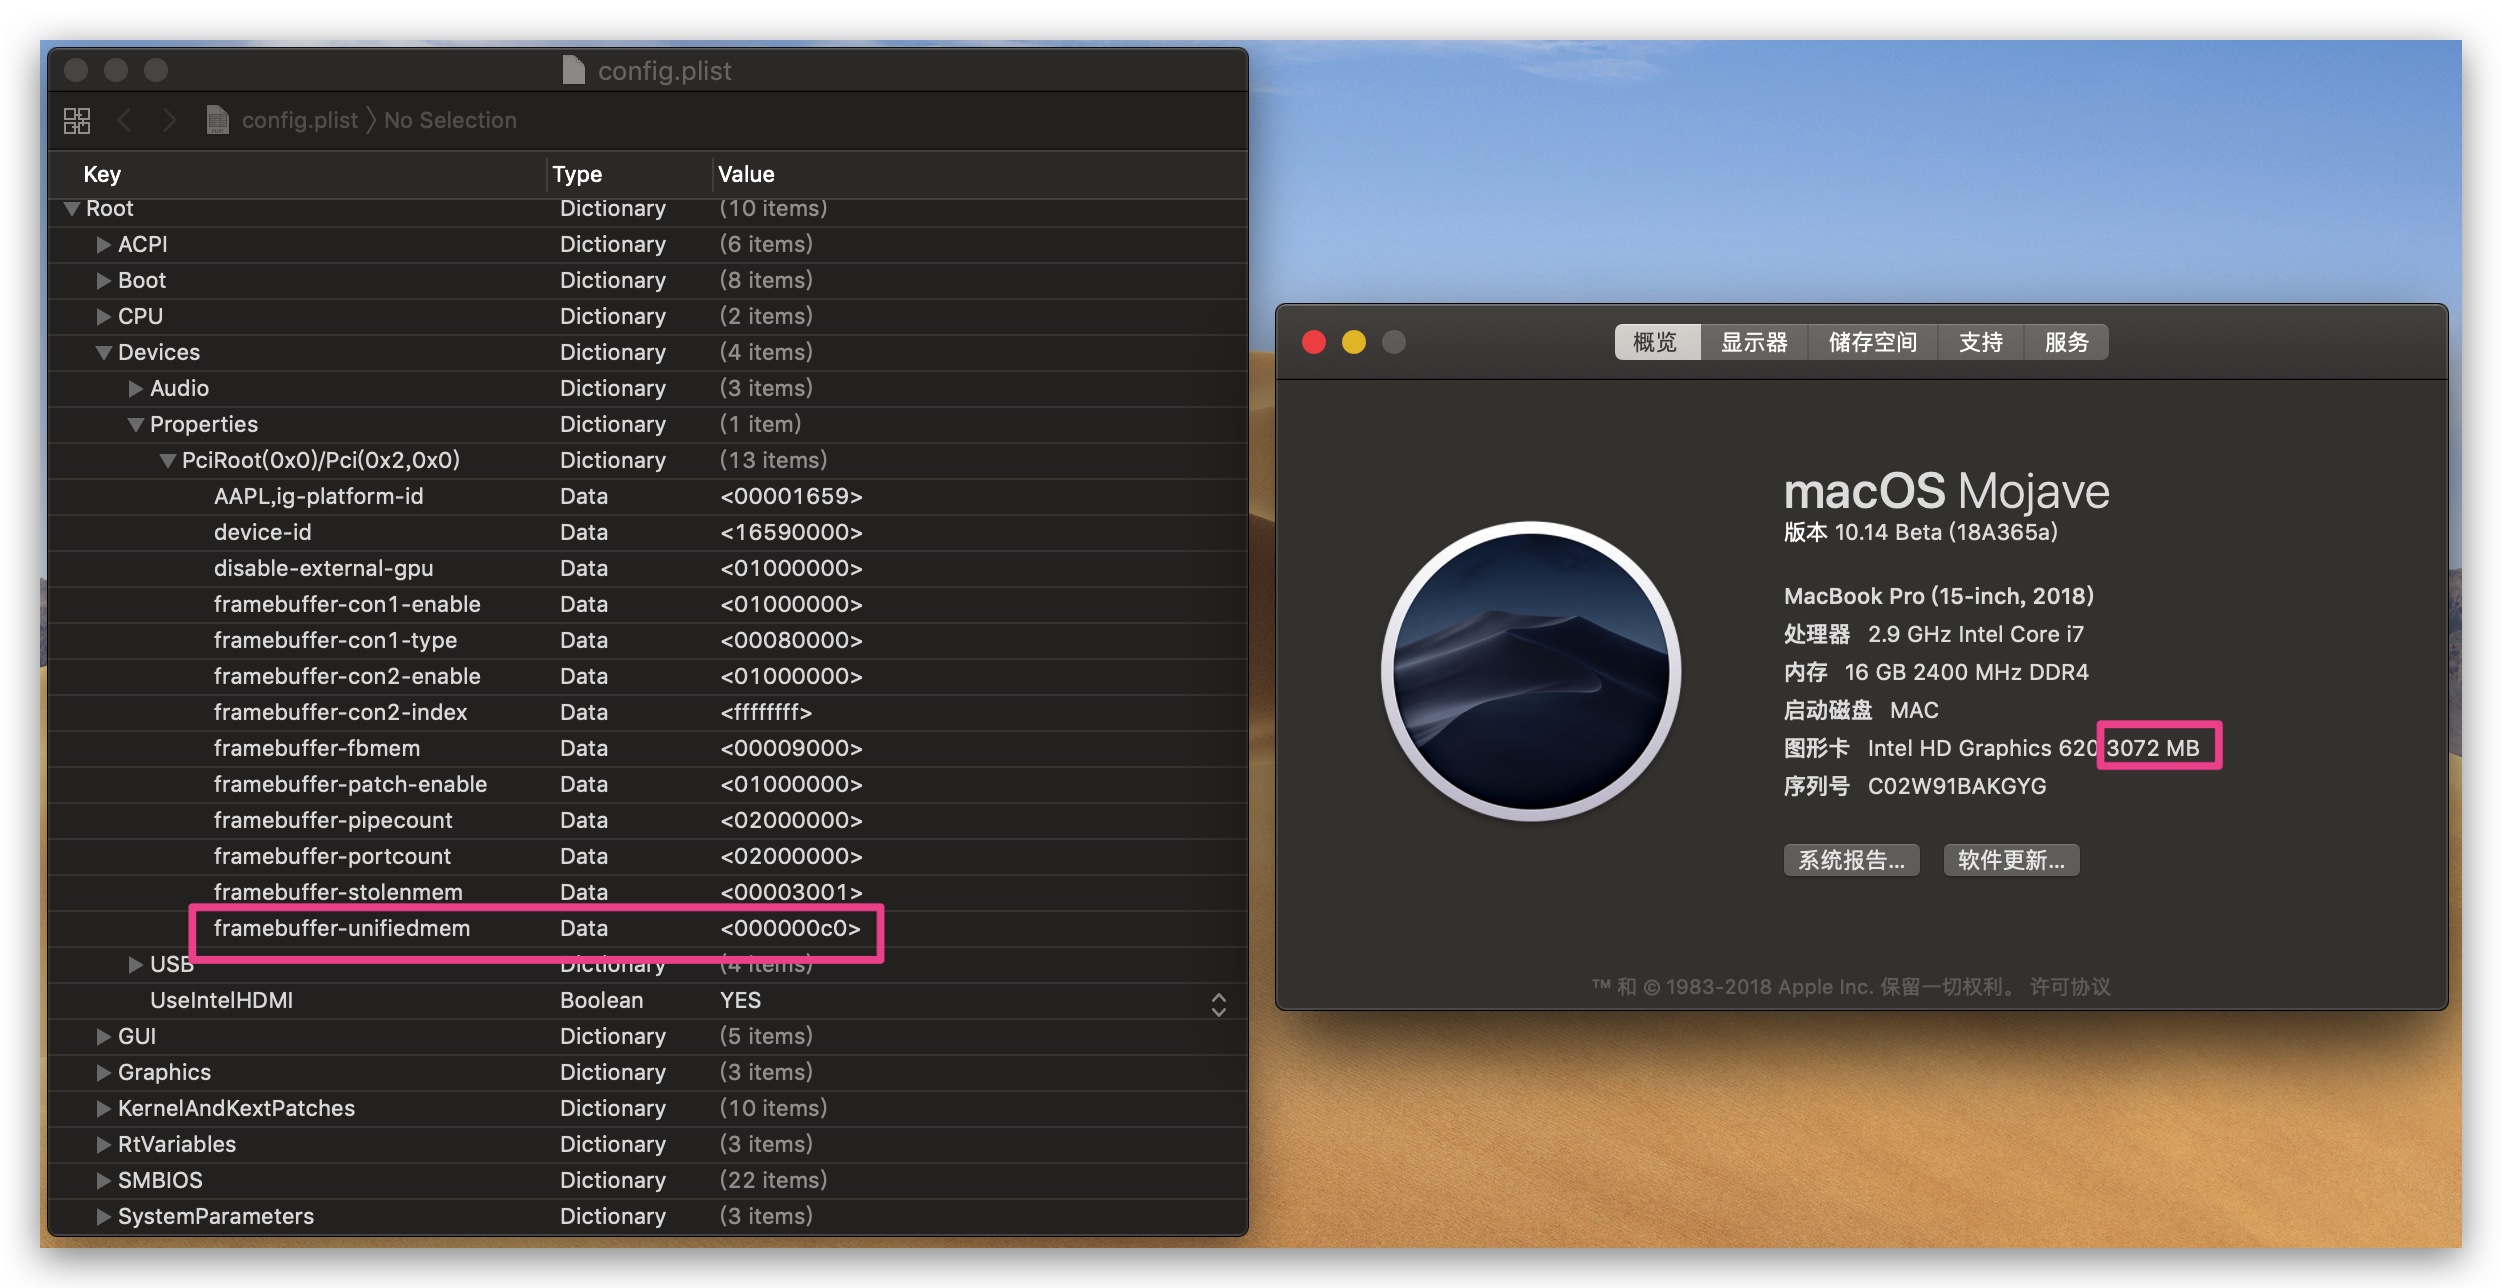The image size is (2502, 1288).
Task: Click value <00001659> of ig-platform-id
Action: [791, 497]
